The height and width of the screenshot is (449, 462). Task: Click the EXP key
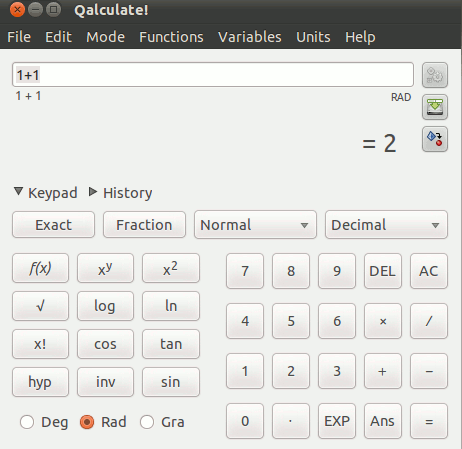point(337,421)
